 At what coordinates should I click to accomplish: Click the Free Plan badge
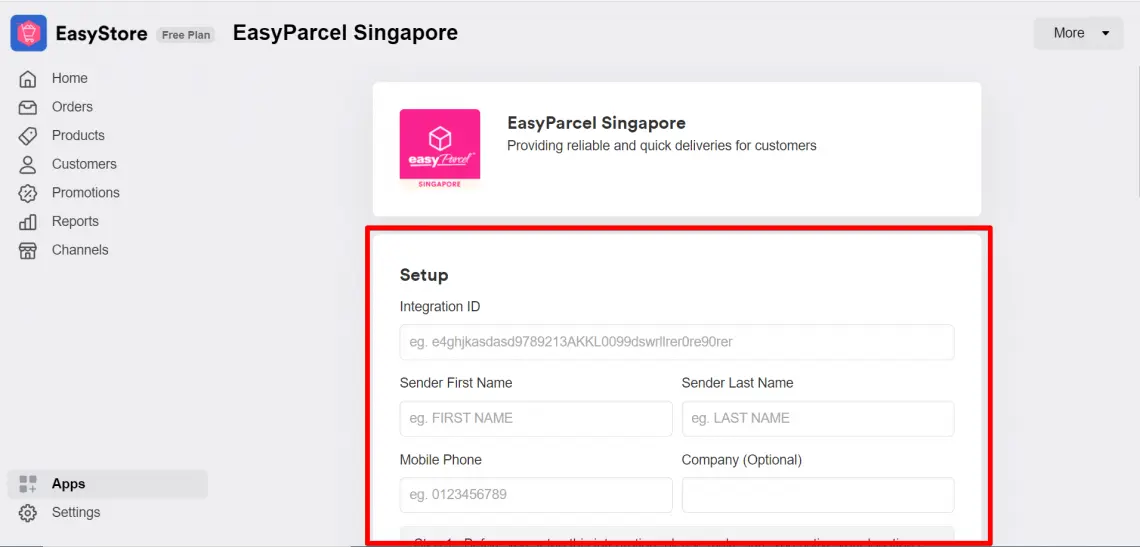pyautogui.click(x=186, y=35)
